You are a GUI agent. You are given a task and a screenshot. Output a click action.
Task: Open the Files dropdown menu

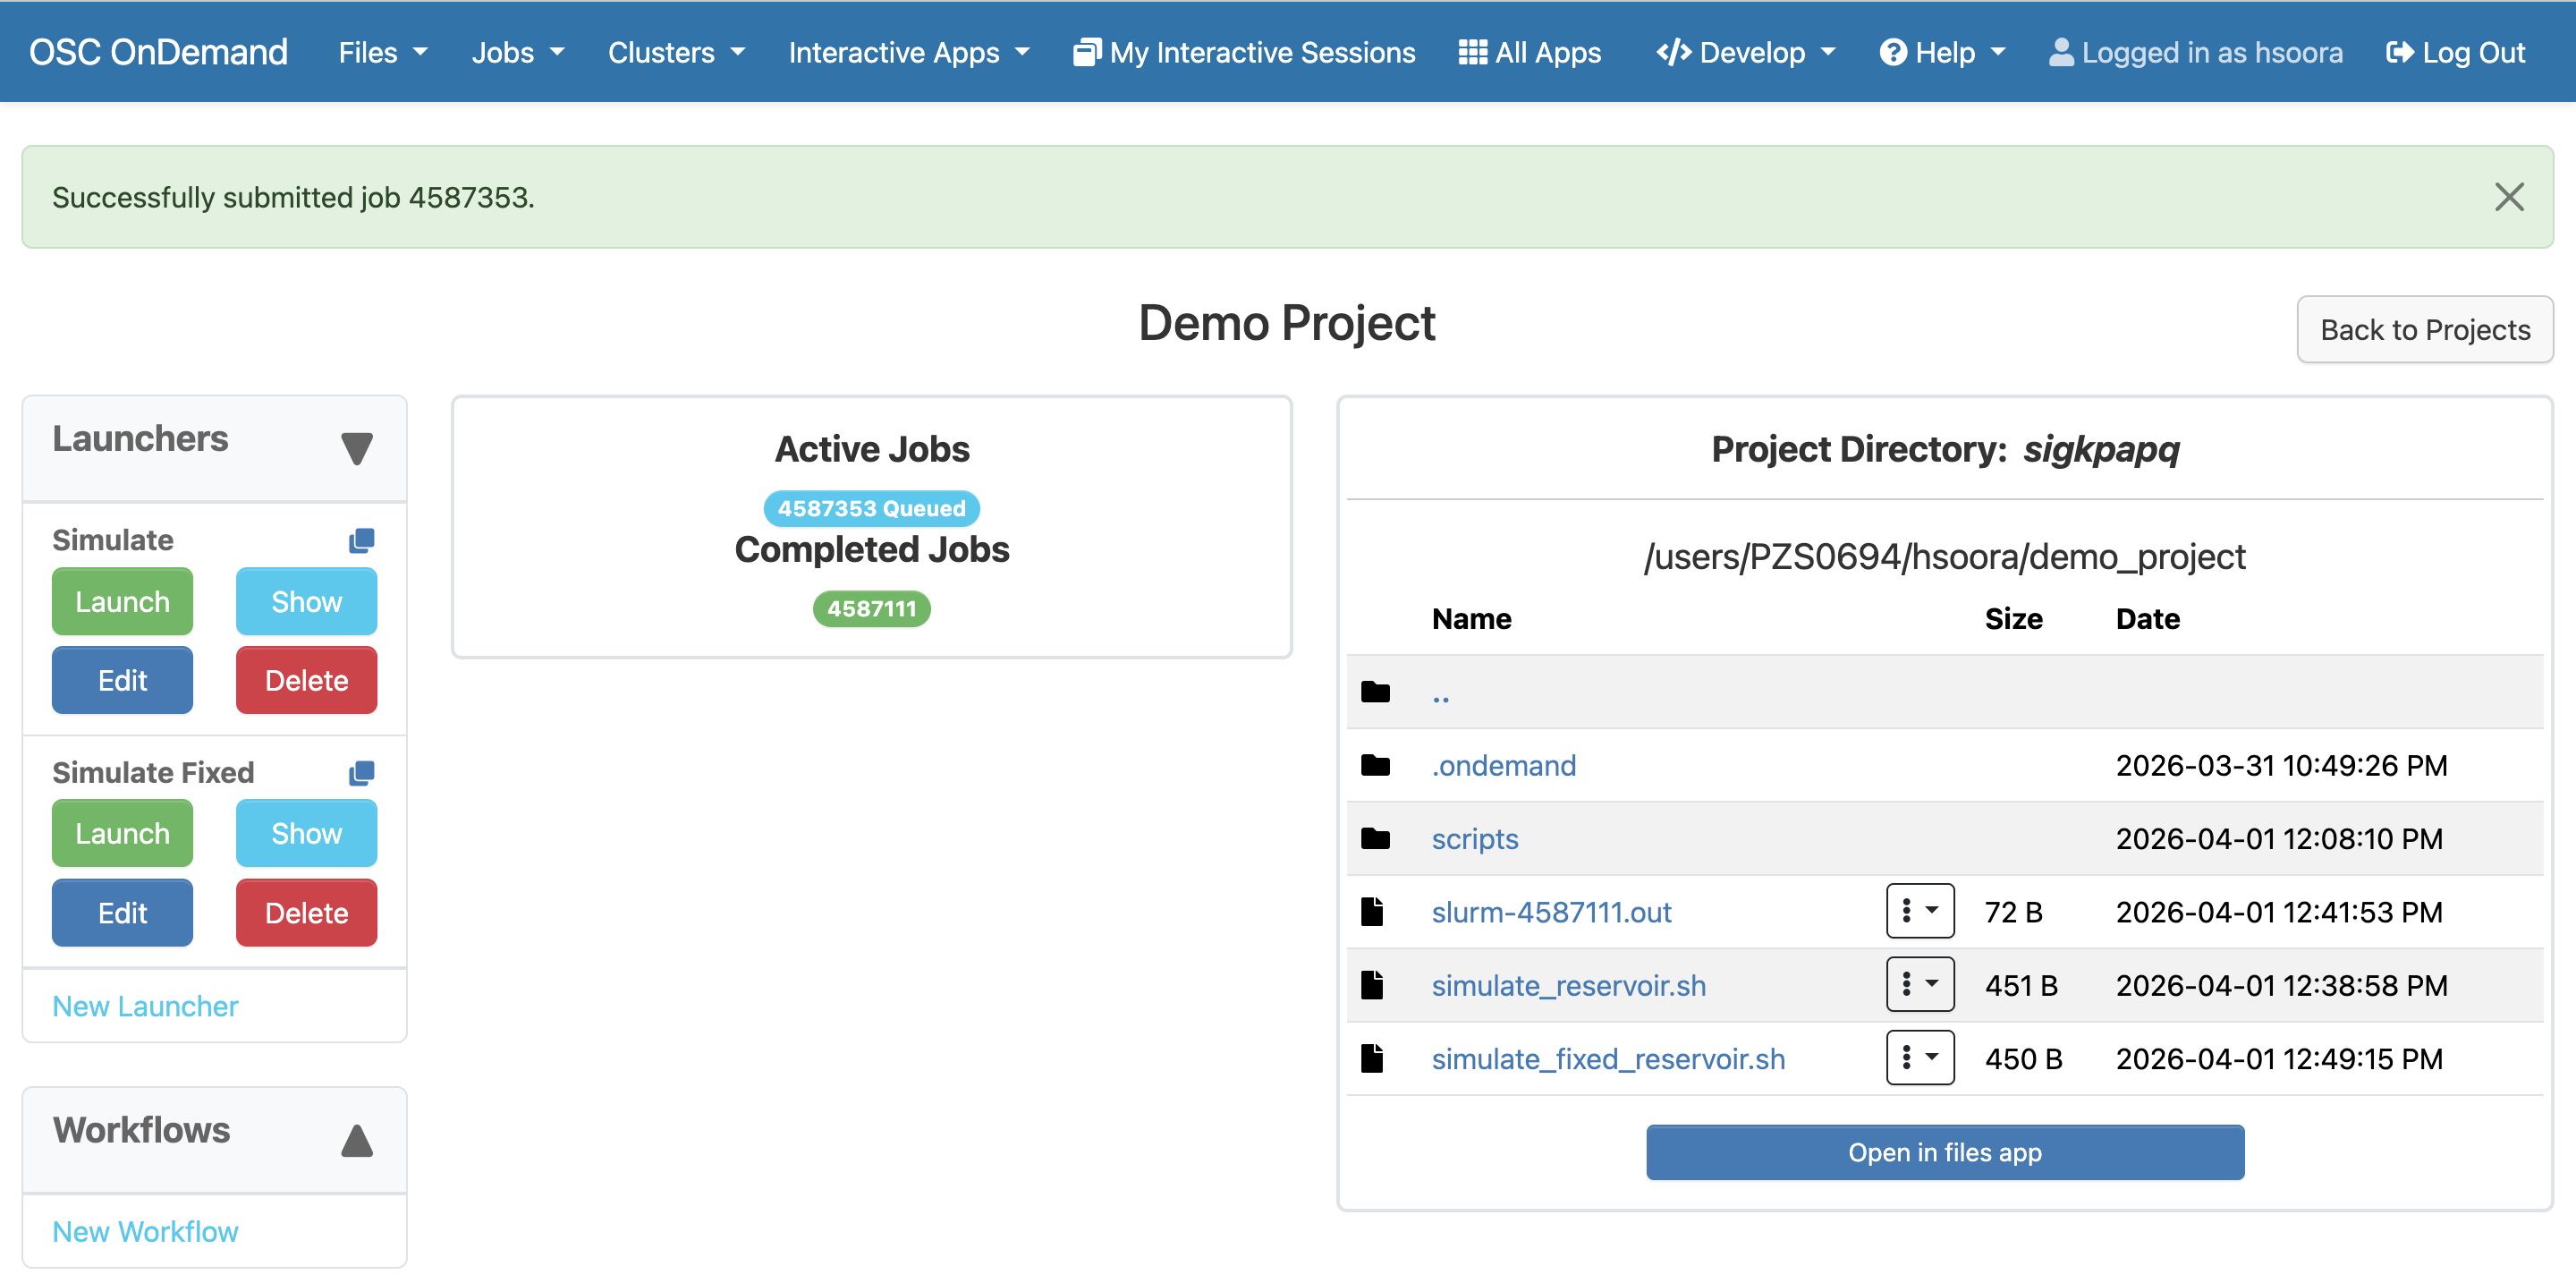pyautogui.click(x=382, y=52)
